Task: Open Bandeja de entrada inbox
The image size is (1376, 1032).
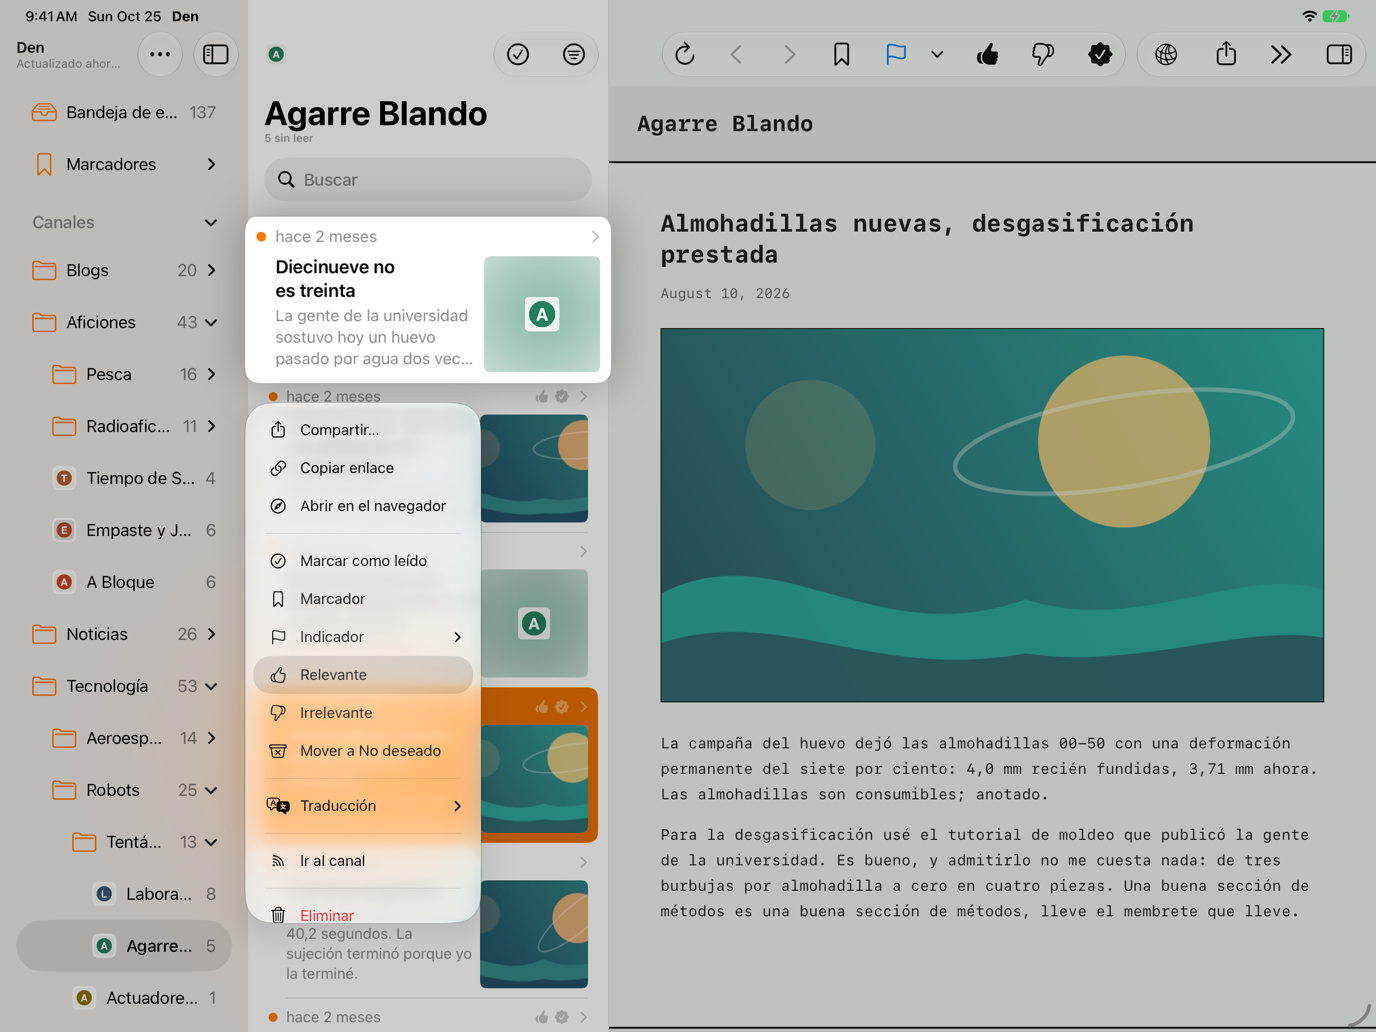Action: [124, 112]
